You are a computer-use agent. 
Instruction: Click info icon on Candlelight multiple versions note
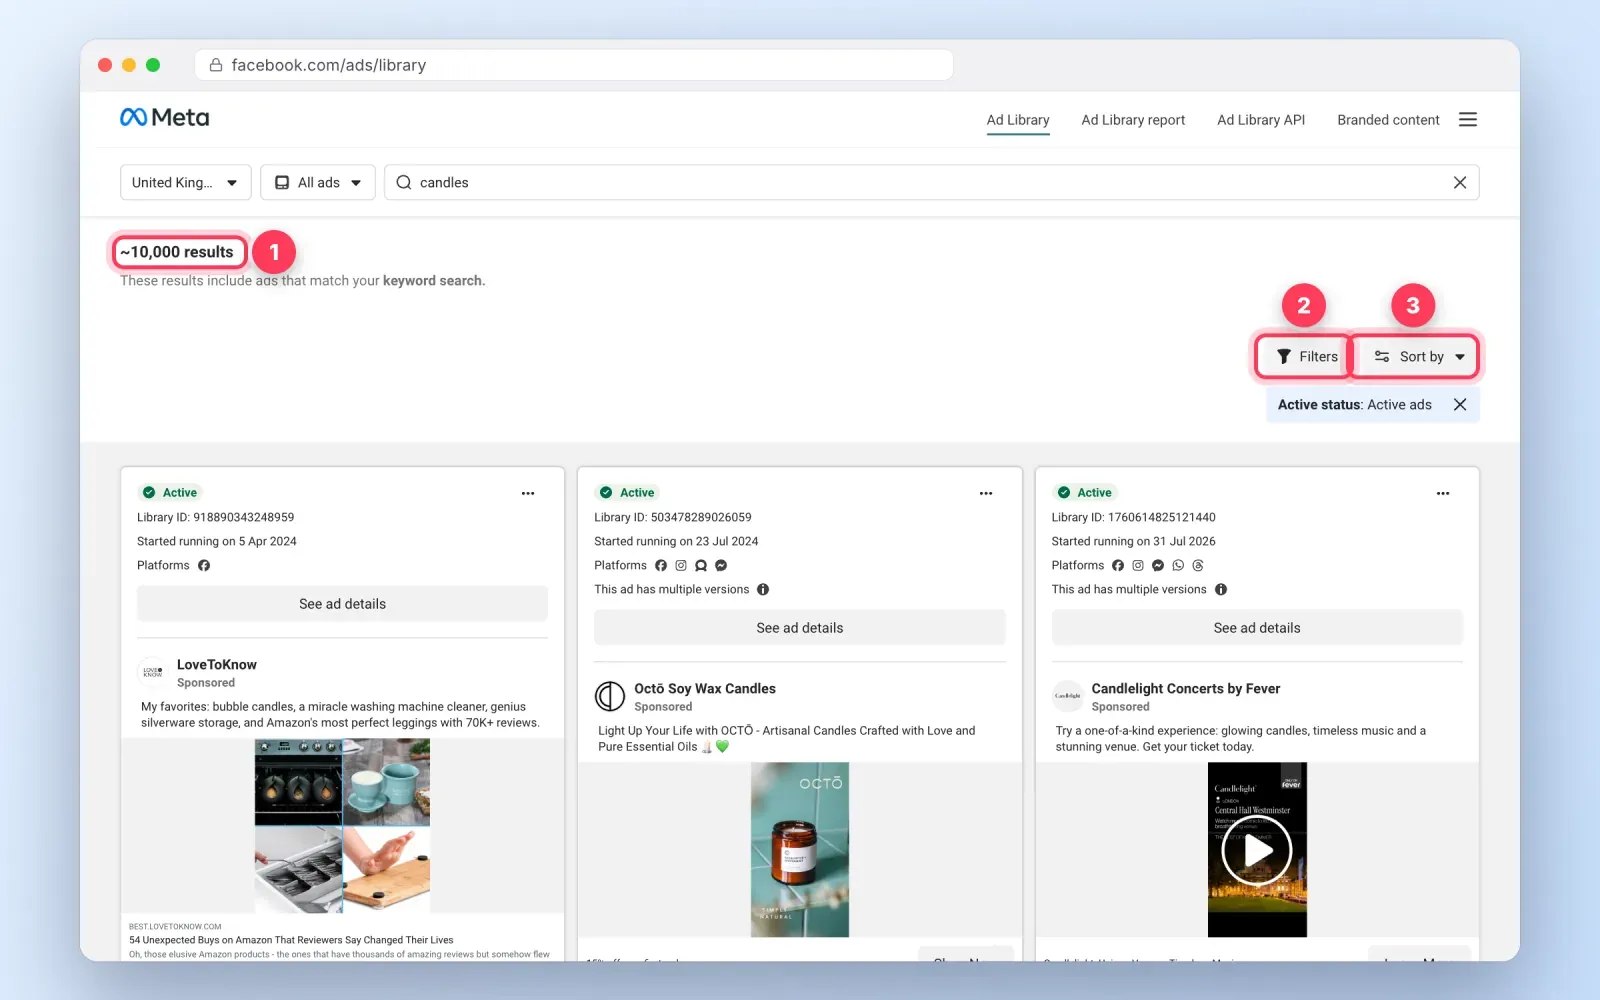point(1220,589)
